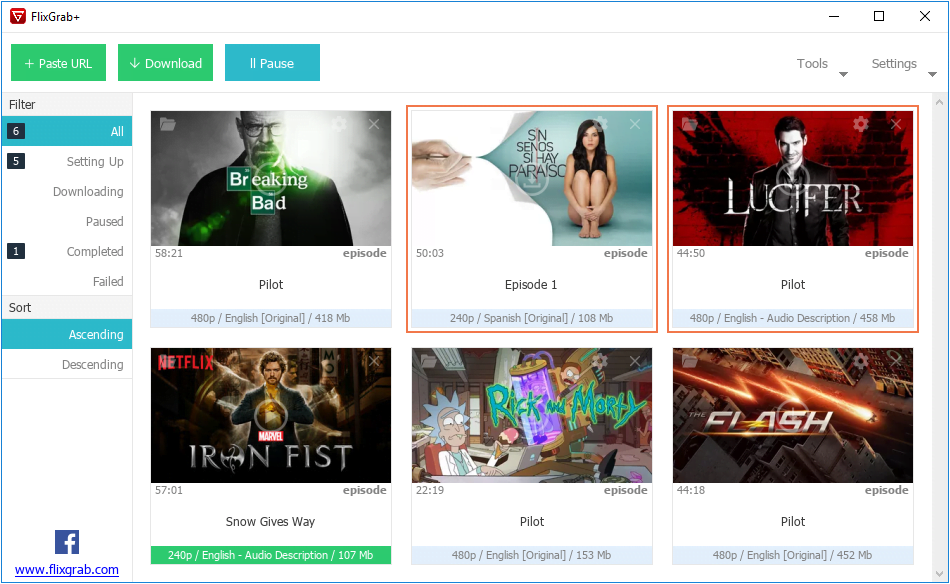
Task: Open the Rick and Morty folder icon
Action: tap(428, 361)
